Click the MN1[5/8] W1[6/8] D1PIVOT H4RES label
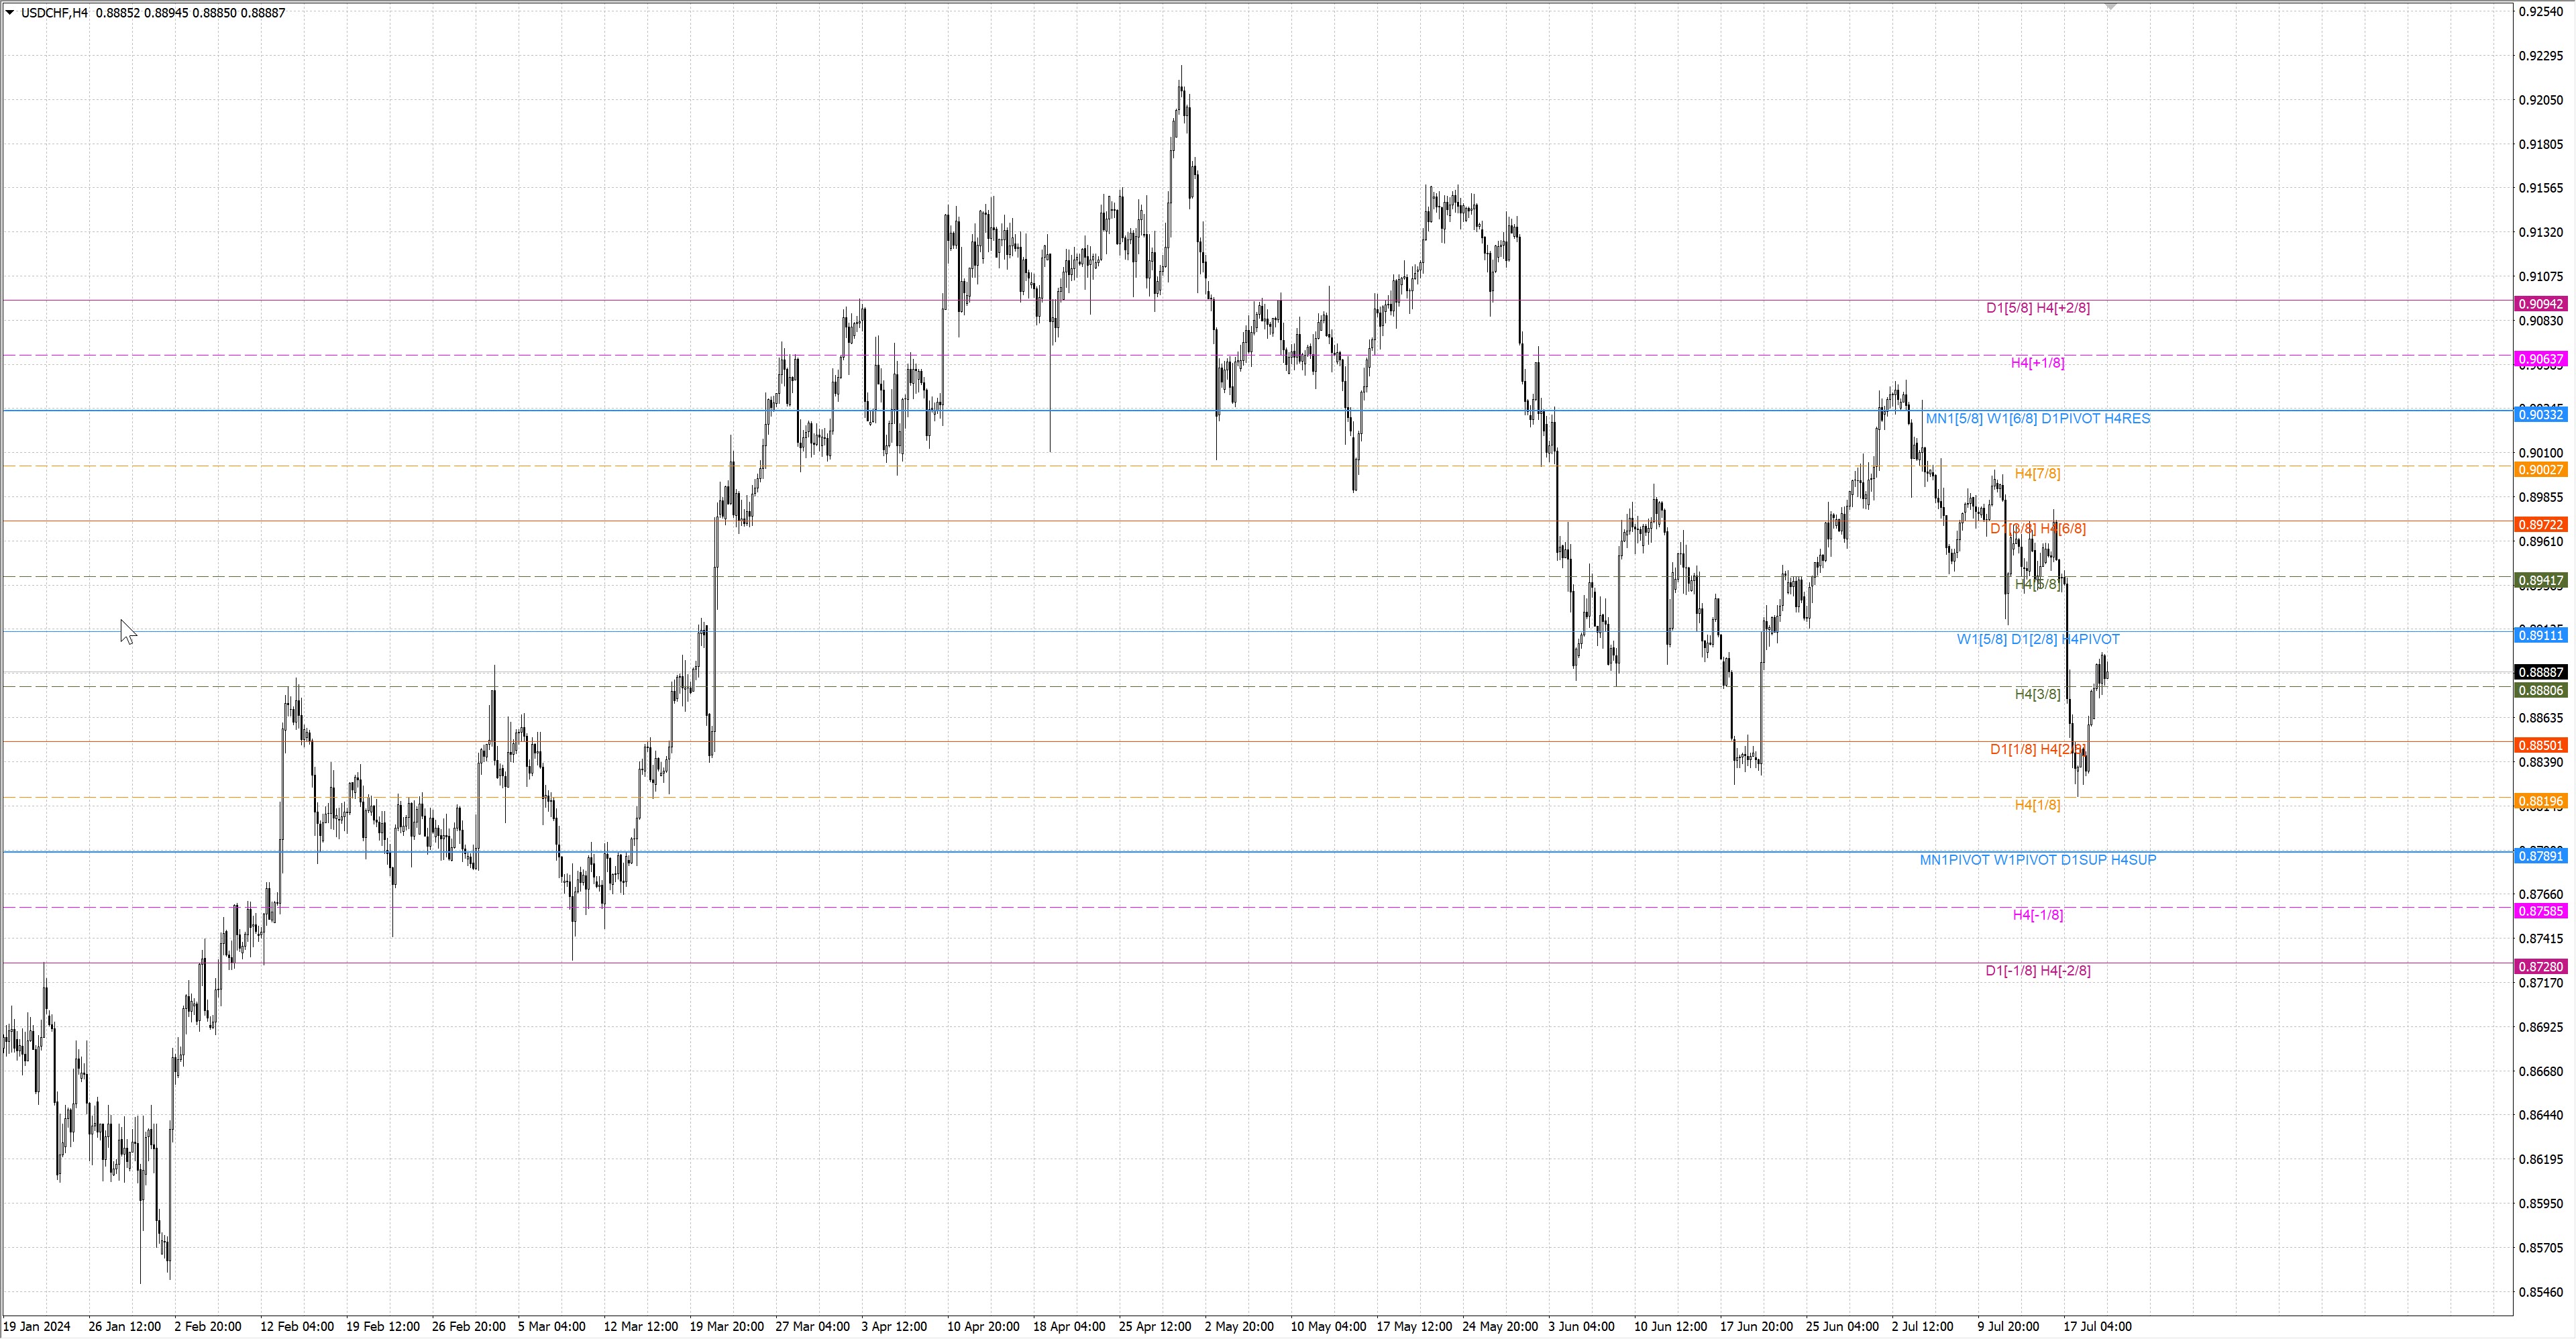This screenshot has height=1339, width=2576. (x=2037, y=418)
